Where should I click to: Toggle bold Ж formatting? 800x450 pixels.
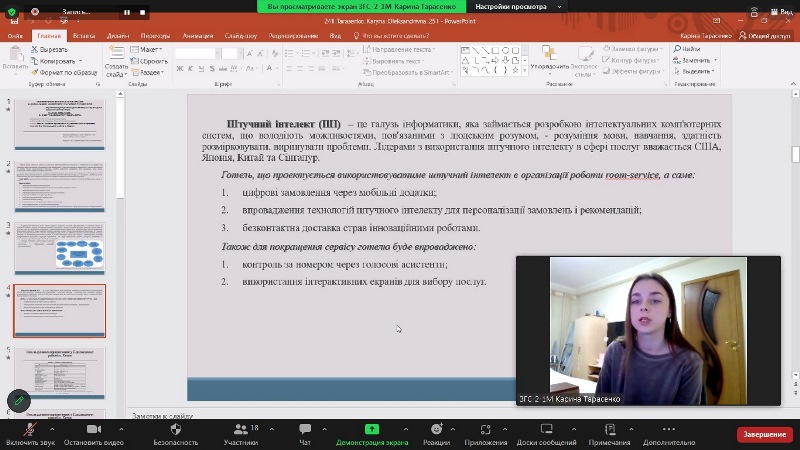pos(180,68)
